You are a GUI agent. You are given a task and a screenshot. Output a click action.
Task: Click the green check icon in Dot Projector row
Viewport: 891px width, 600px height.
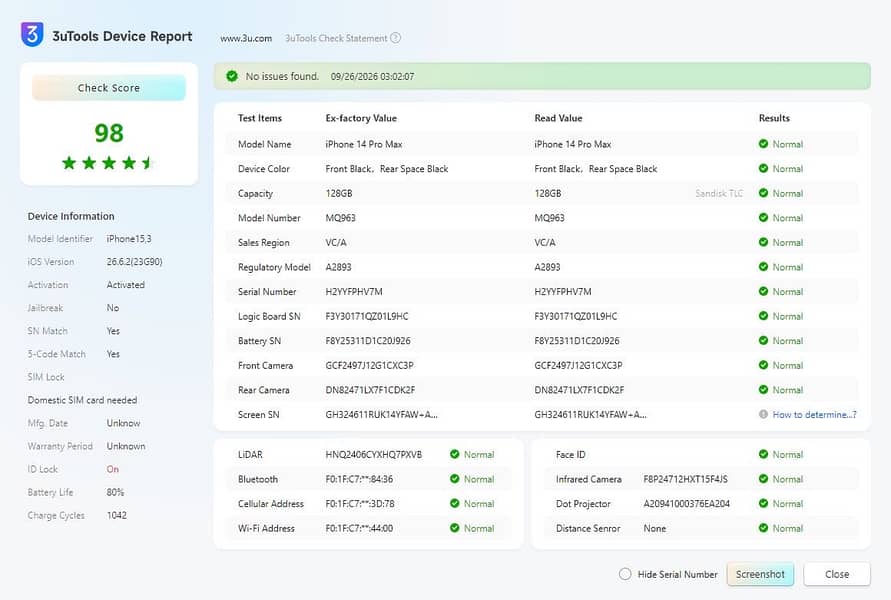(x=763, y=503)
